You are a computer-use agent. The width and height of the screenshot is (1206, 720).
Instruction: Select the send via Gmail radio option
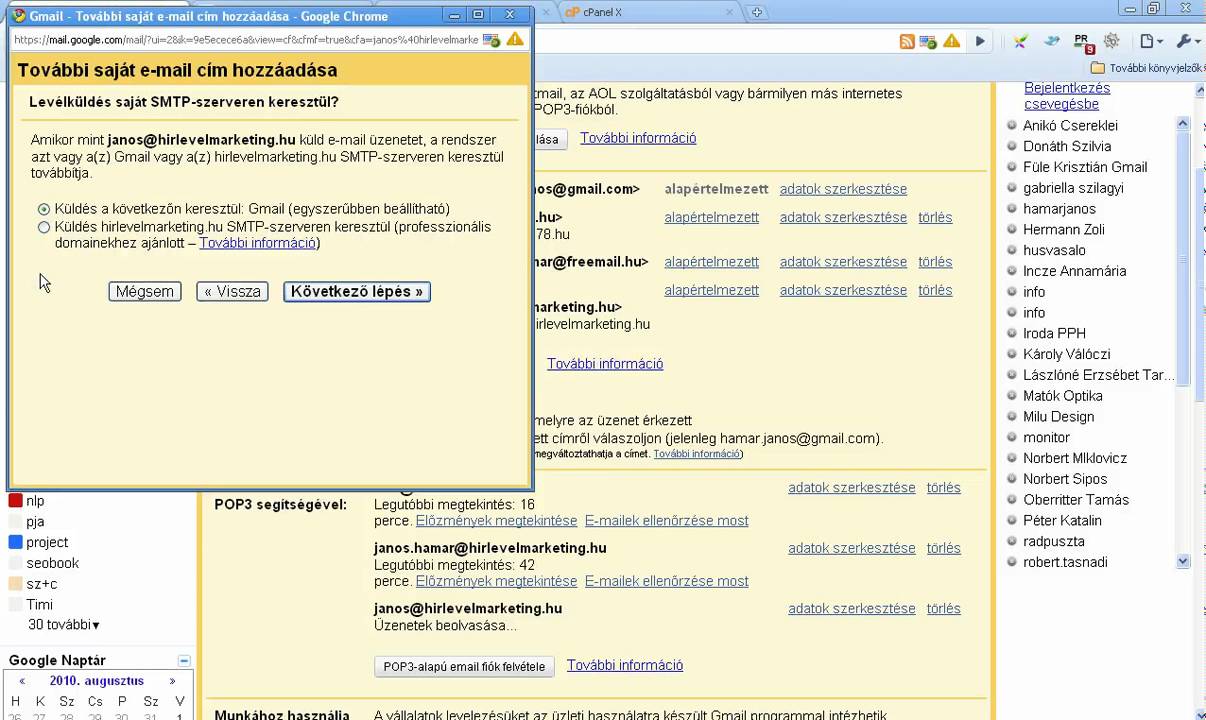[x=44, y=210]
